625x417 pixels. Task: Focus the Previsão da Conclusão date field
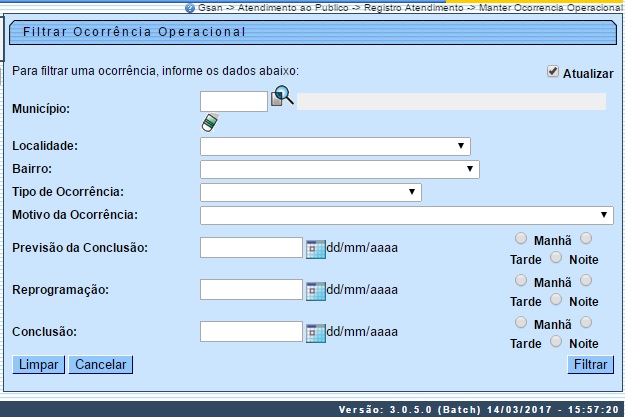click(251, 248)
